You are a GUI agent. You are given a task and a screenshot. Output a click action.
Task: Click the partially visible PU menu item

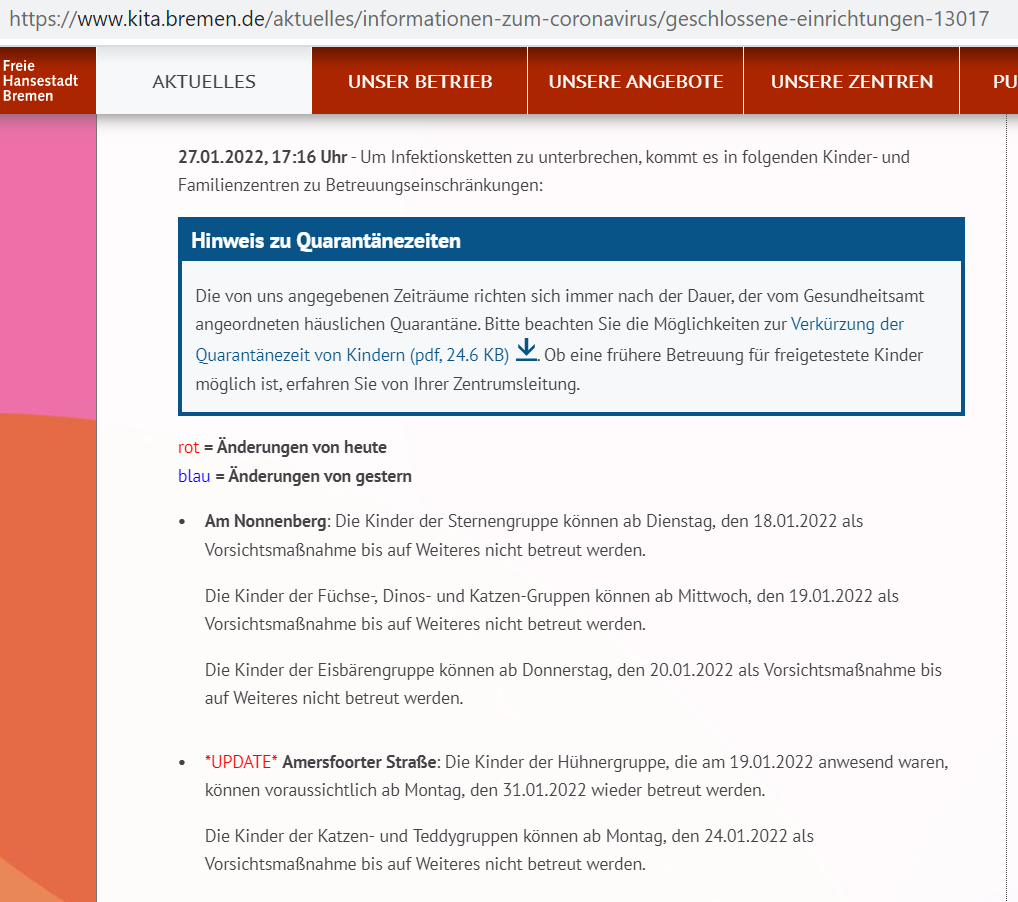pos(989,81)
